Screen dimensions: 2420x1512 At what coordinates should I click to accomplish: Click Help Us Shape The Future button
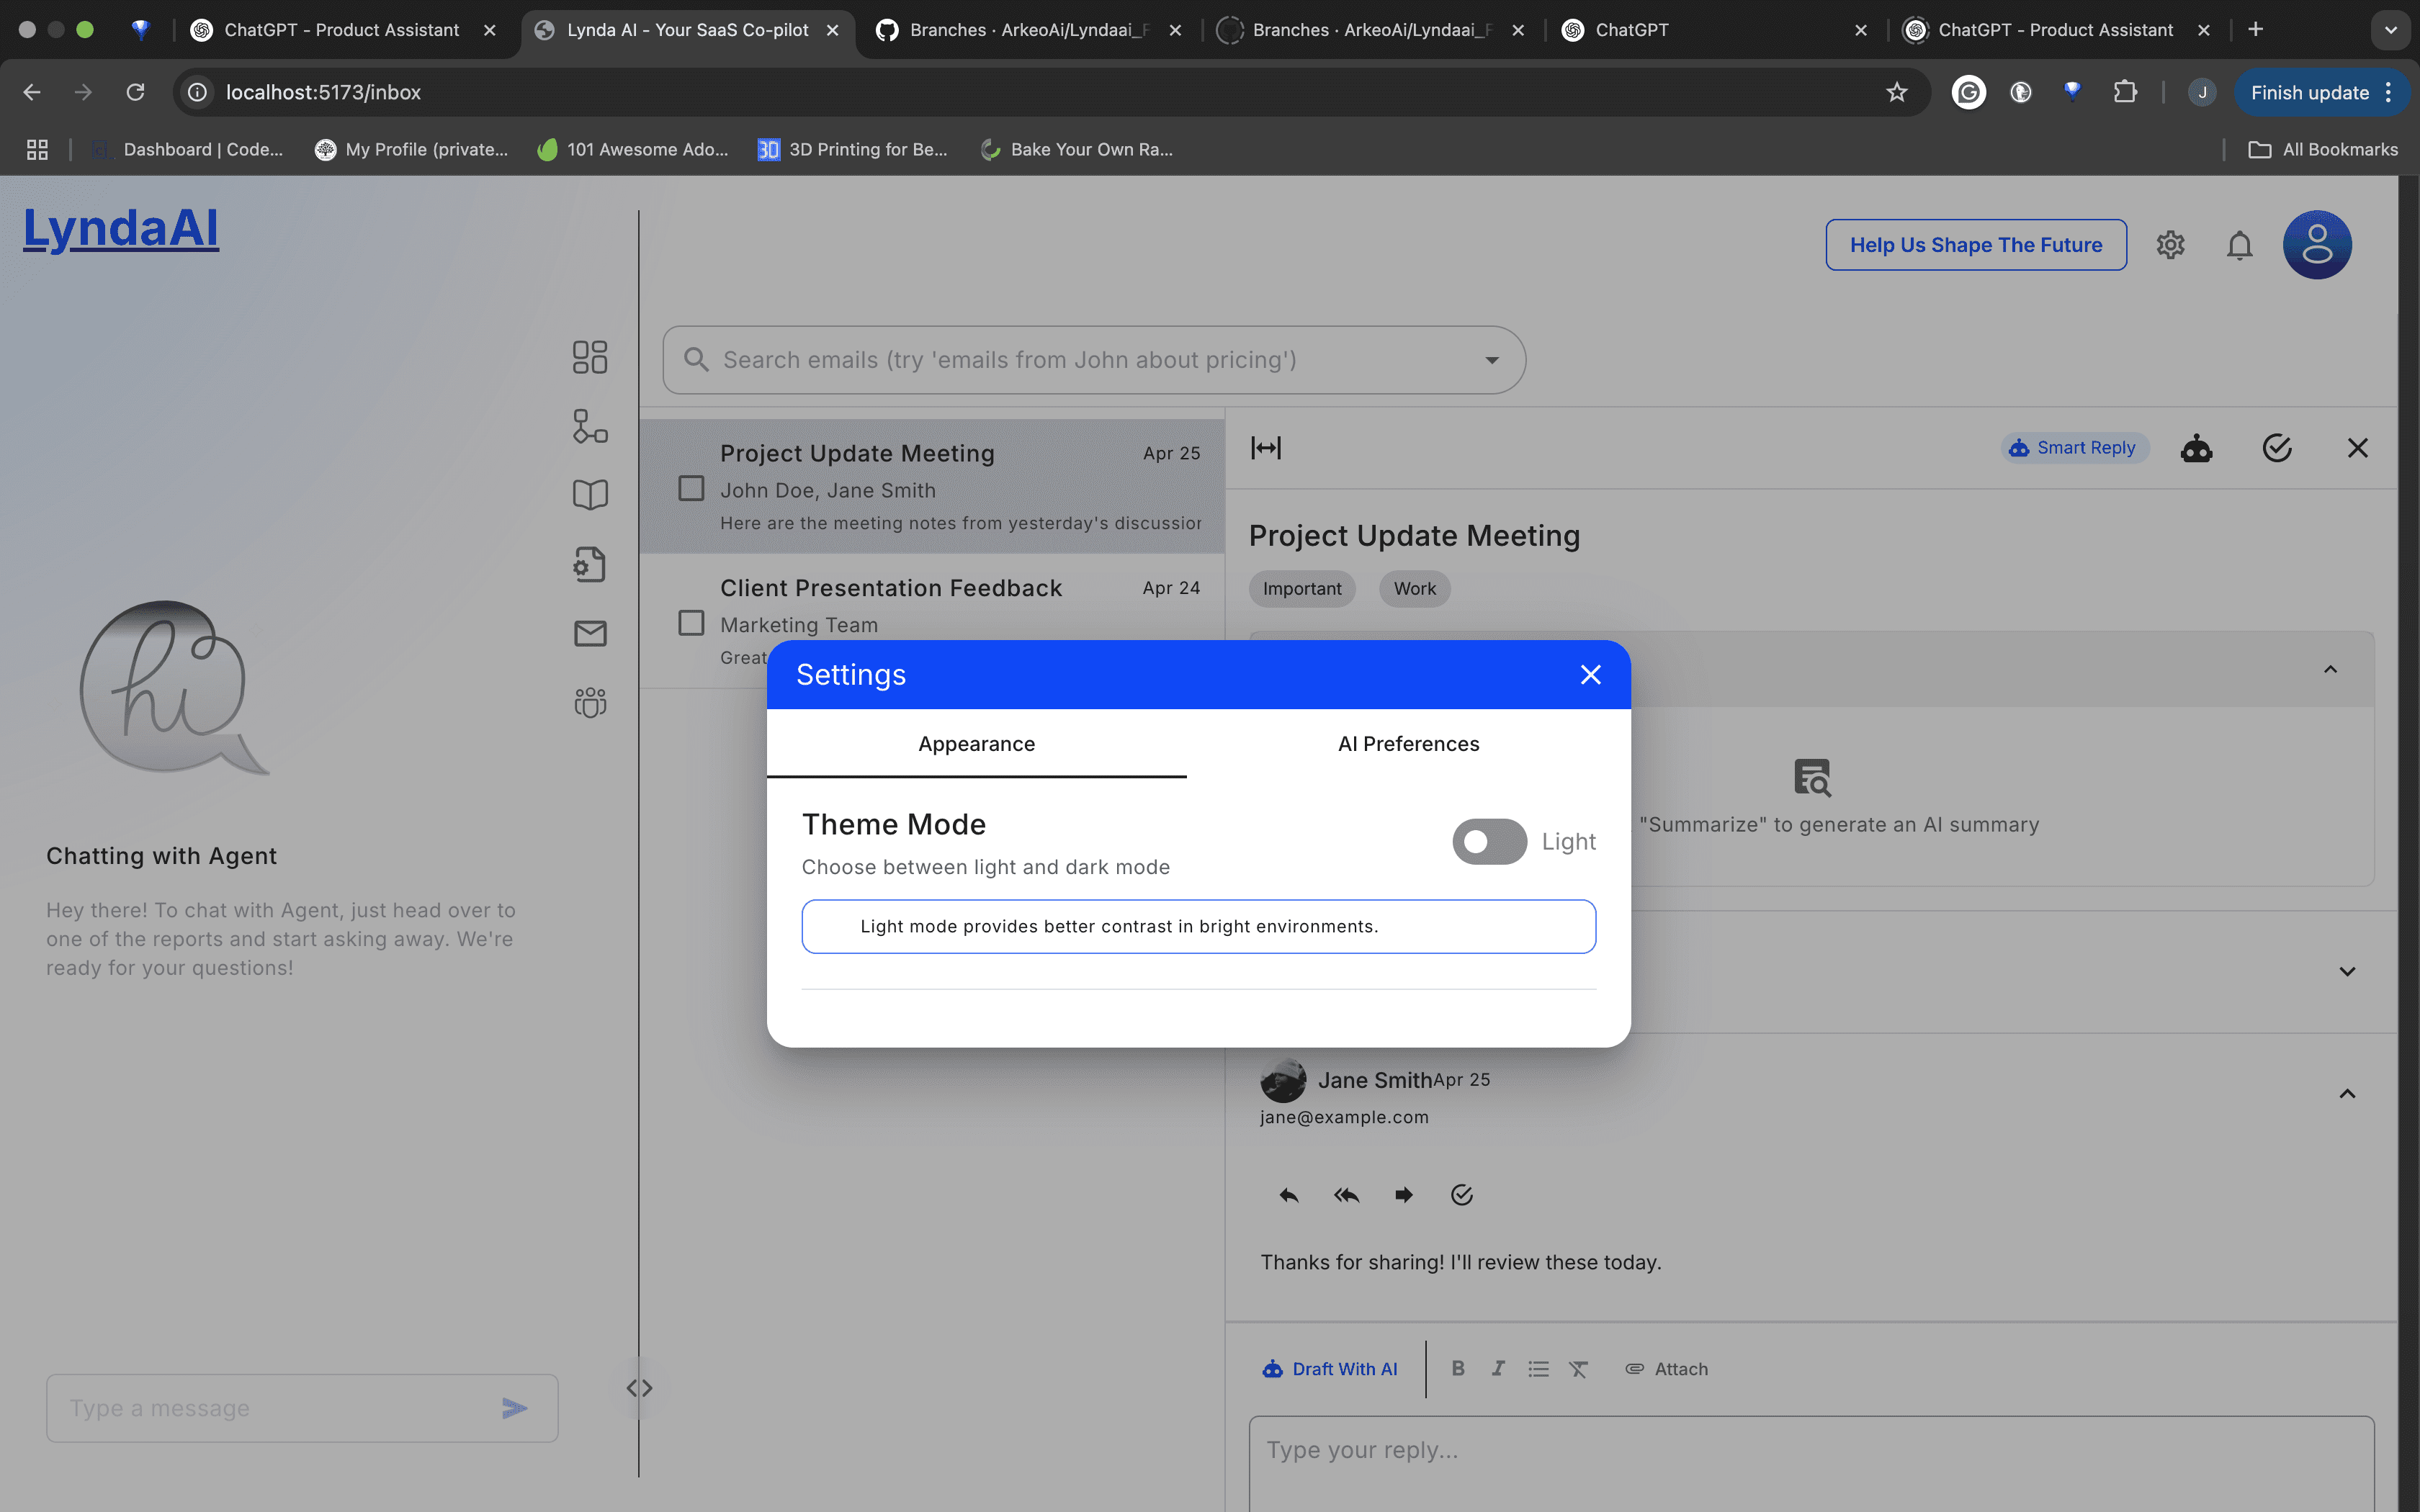point(1975,245)
